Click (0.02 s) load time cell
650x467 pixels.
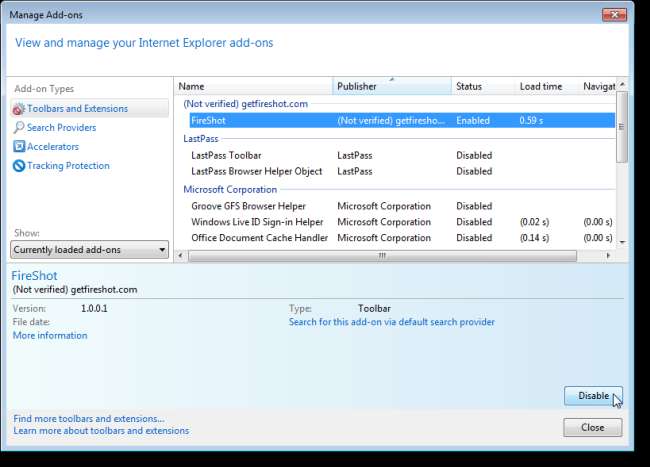(x=534, y=222)
